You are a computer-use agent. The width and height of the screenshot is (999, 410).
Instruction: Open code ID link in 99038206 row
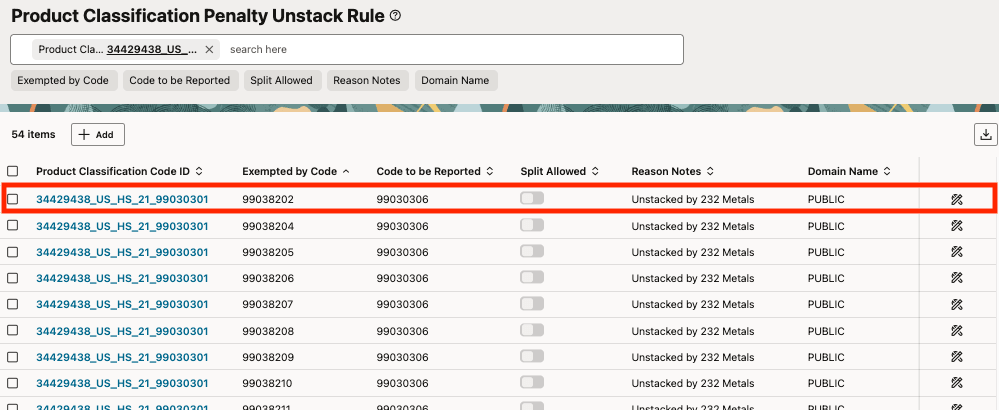point(122,278)
